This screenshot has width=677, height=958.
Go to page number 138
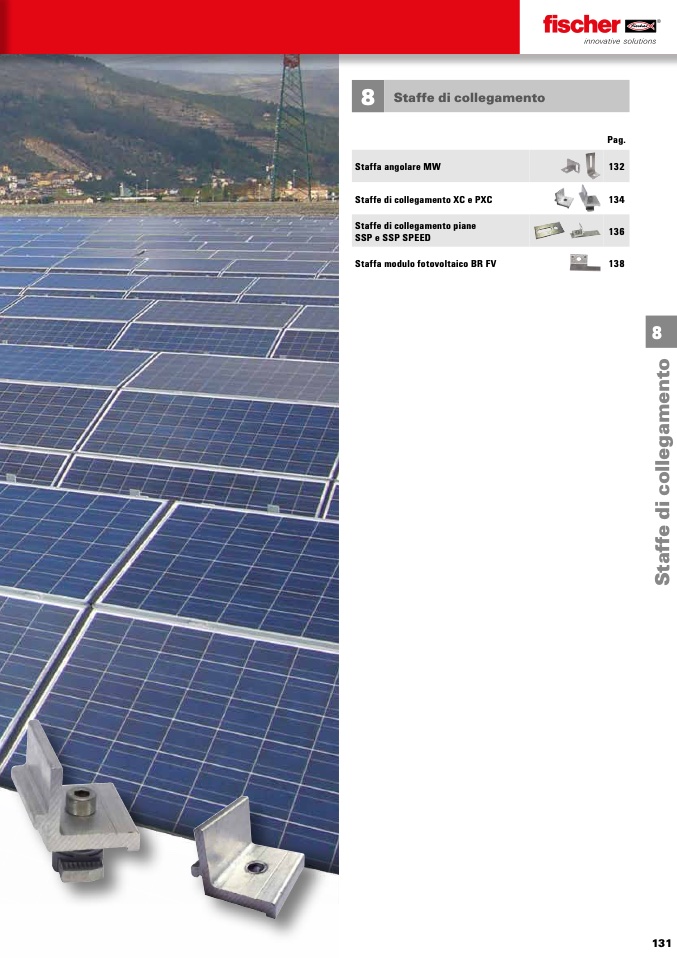[x=617, y=264]
